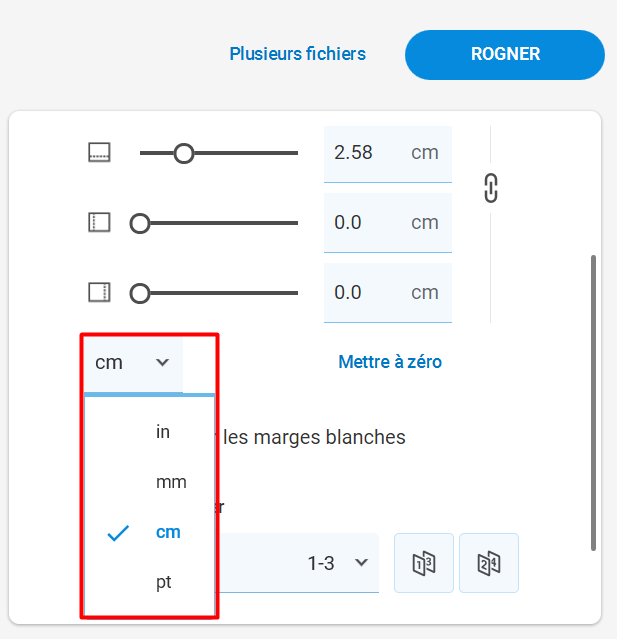Viewport: 617px width, 639px height.
Task: Click the left margin icon
Action: click(x=99, y=223)
